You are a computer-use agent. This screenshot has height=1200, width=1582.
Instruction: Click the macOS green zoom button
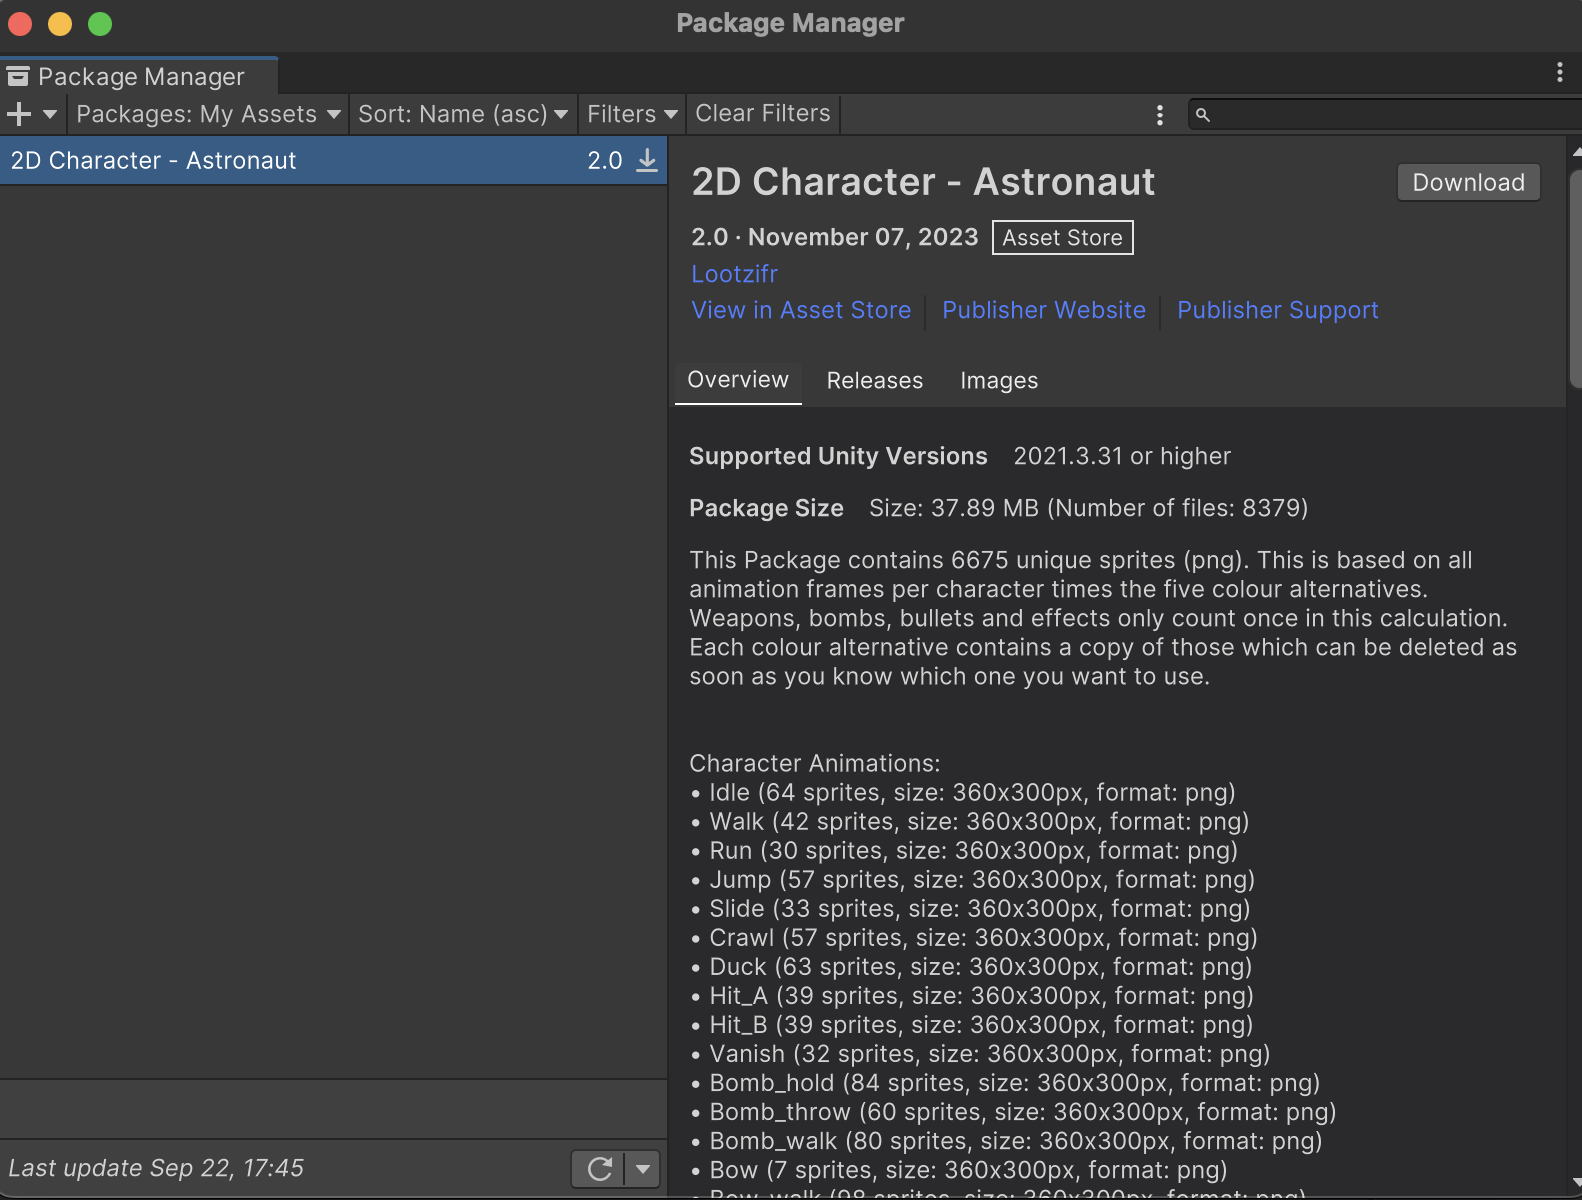click(100, 23)
